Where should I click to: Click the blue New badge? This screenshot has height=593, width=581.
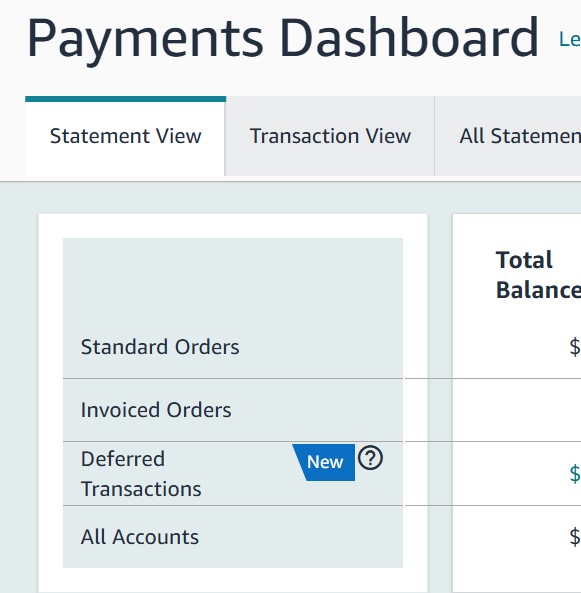[x=324, y=462]
